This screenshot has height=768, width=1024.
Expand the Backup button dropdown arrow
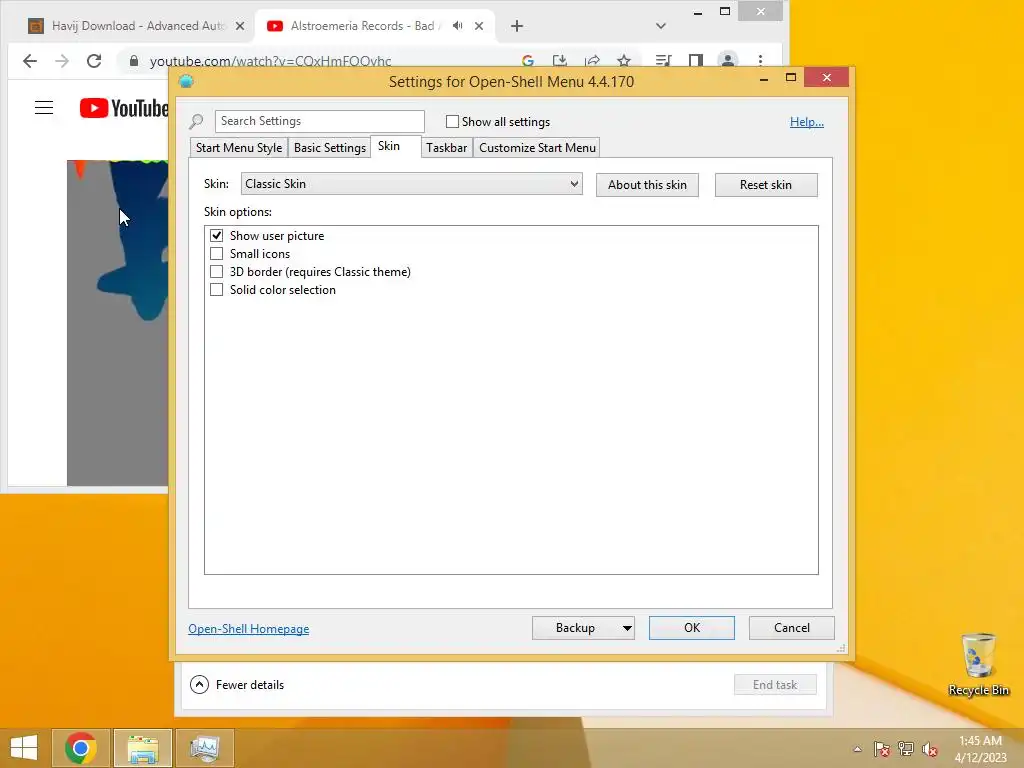(627, 628)
